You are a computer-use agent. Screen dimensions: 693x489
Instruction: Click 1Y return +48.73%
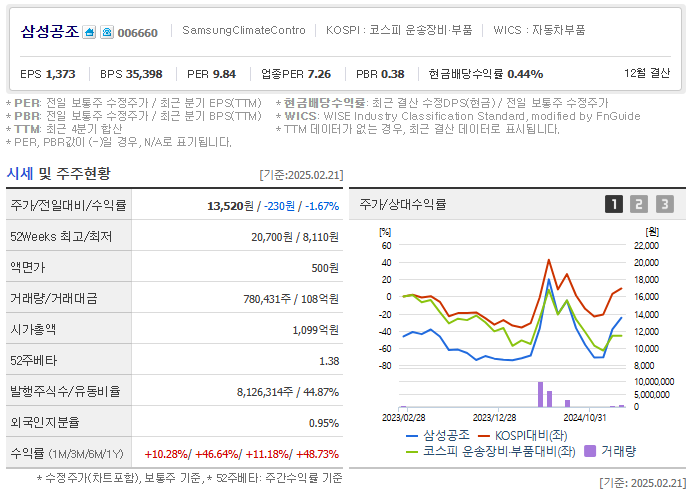317,454
